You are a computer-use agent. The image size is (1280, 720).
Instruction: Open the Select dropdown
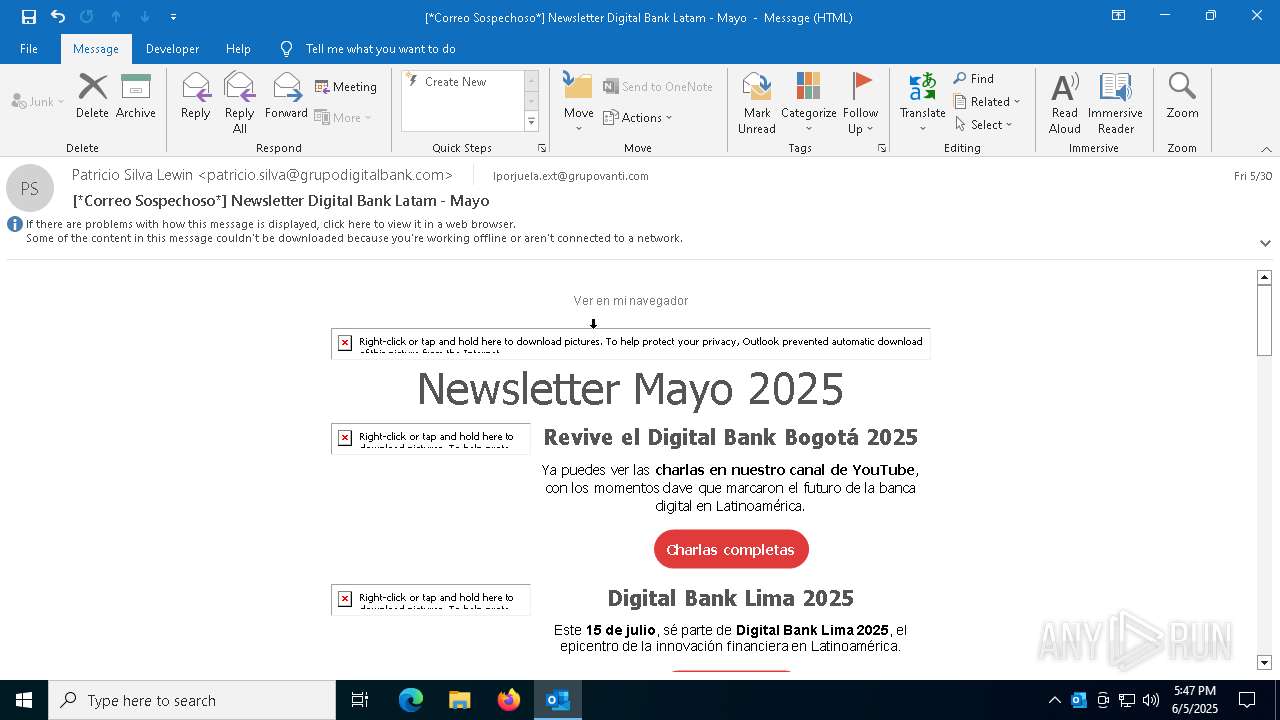coord(984,124)
